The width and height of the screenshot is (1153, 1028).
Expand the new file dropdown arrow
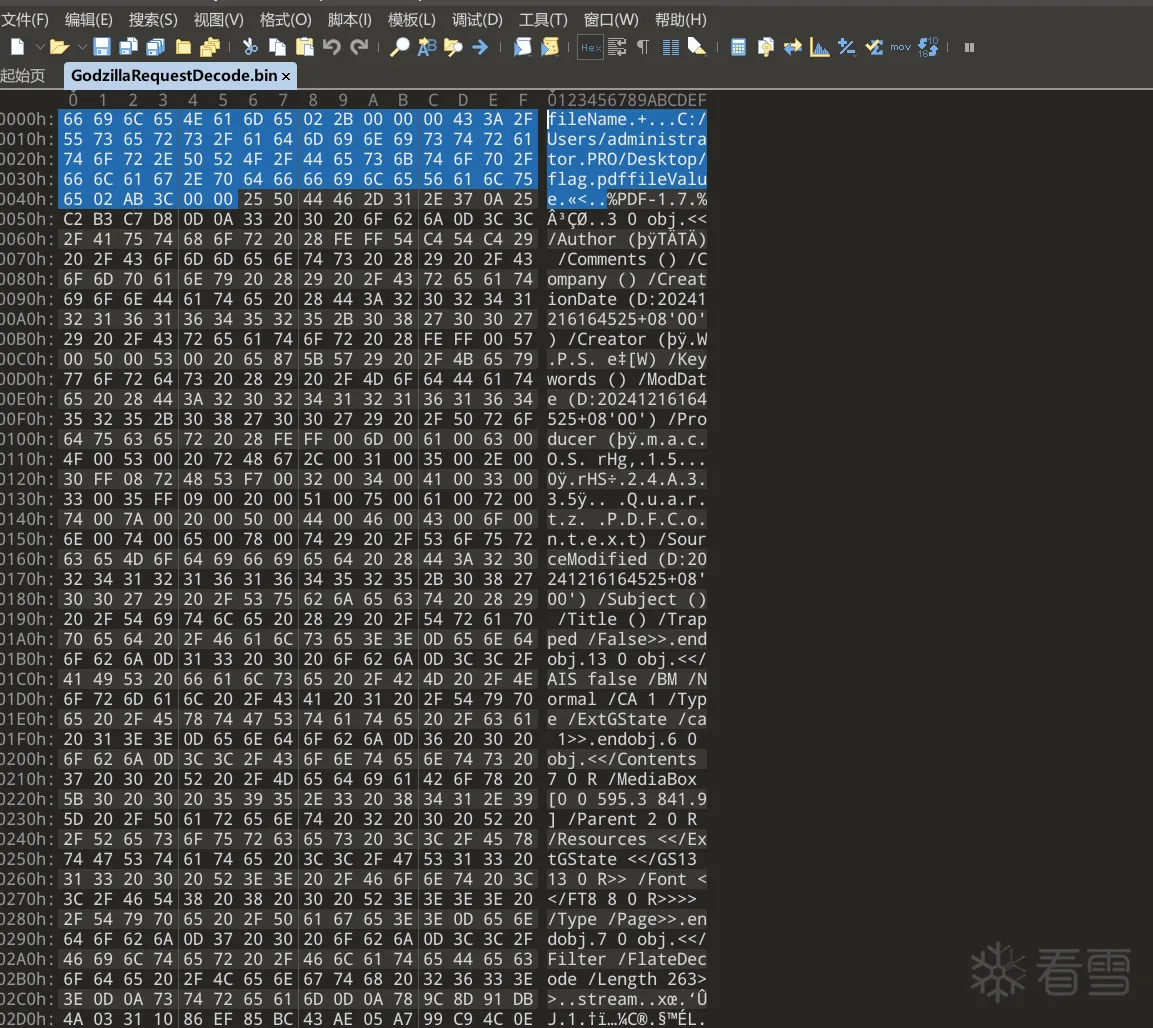point(40,47)
